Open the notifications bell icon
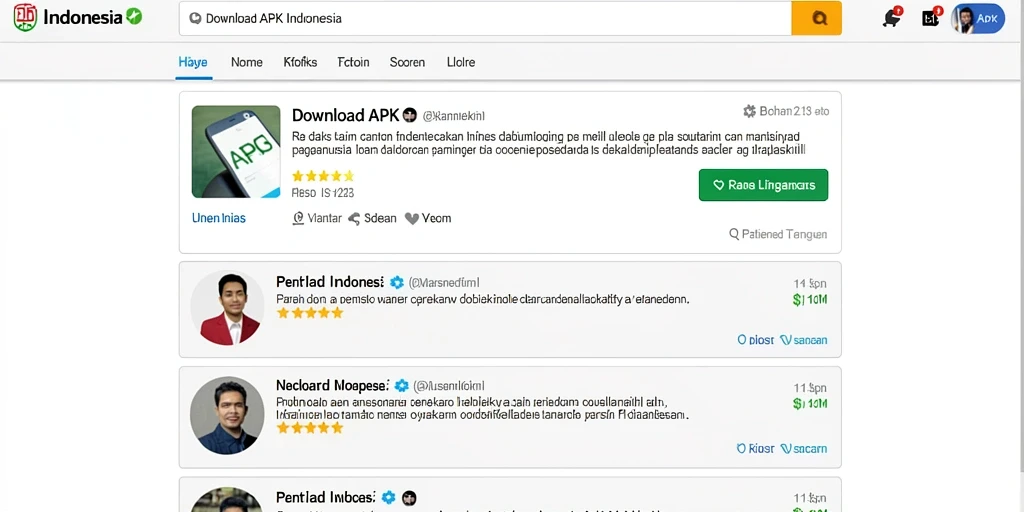The height and width of the screenshot is (512, 1024). (x=892, y=18)
